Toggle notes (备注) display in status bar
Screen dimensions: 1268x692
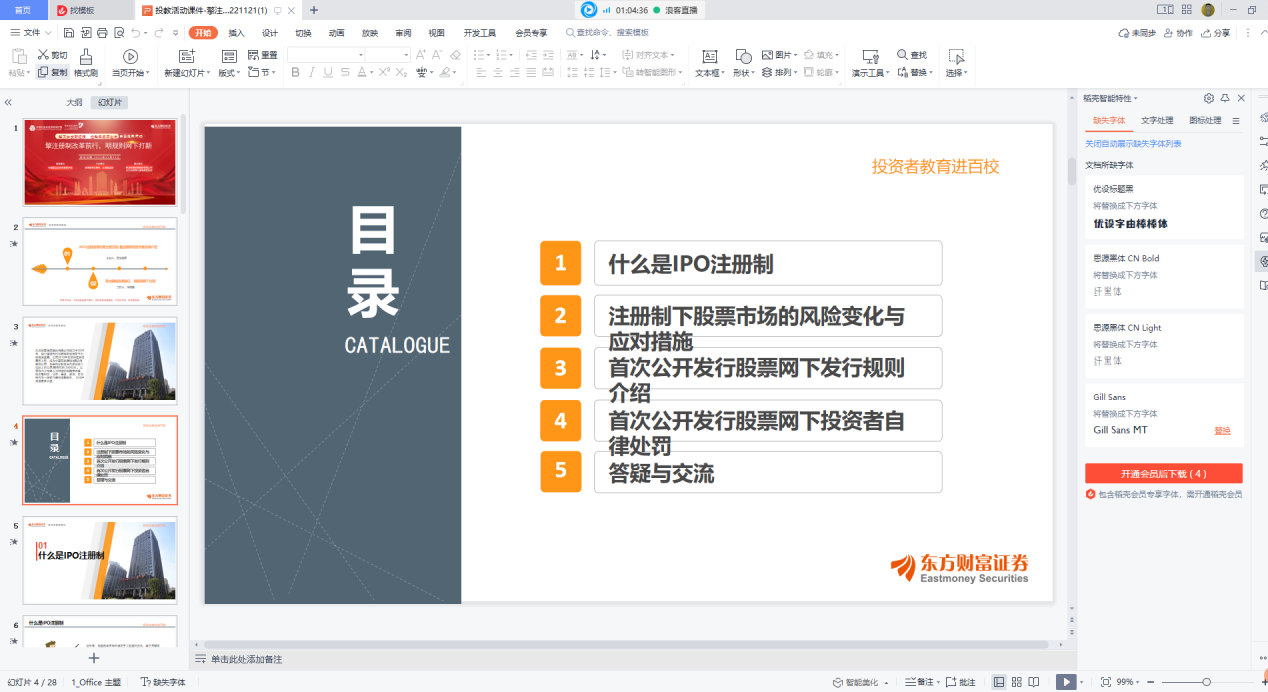[918, 682]
